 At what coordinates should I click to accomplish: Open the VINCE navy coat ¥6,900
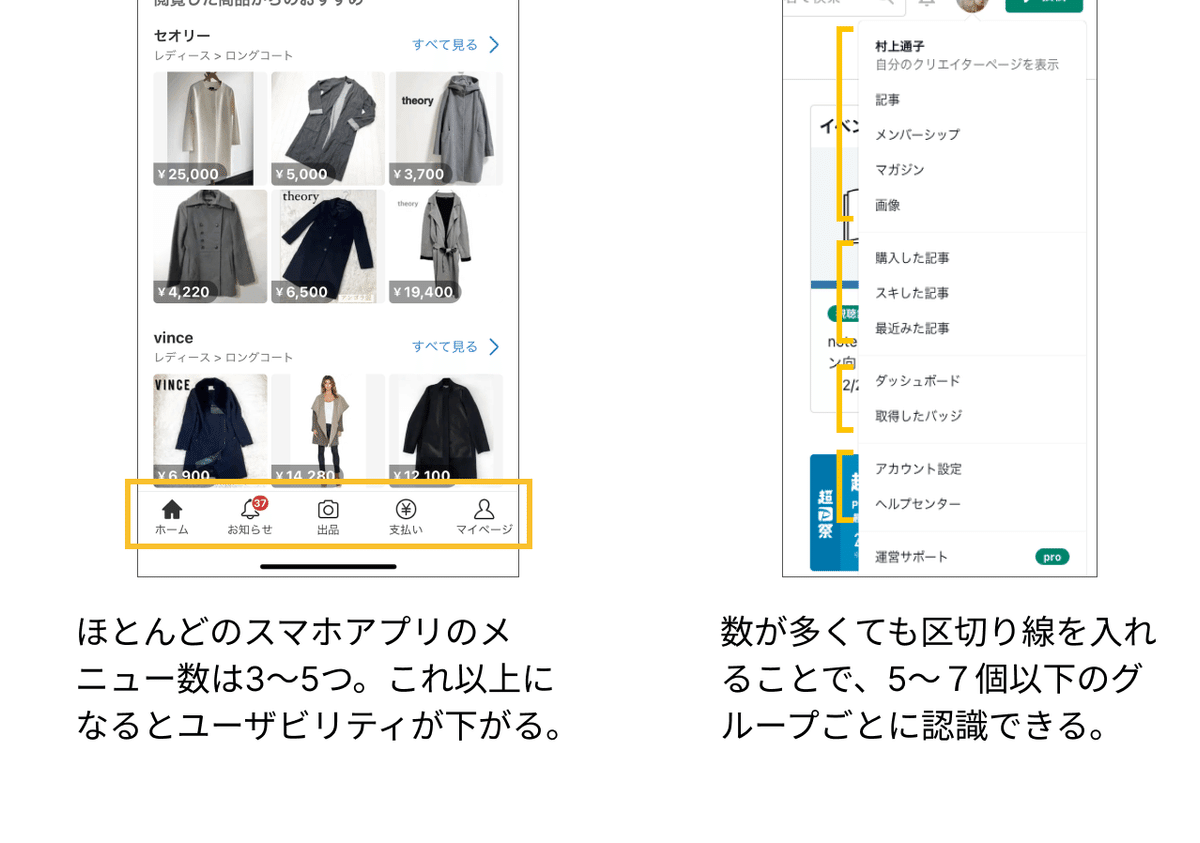[210, 431]
